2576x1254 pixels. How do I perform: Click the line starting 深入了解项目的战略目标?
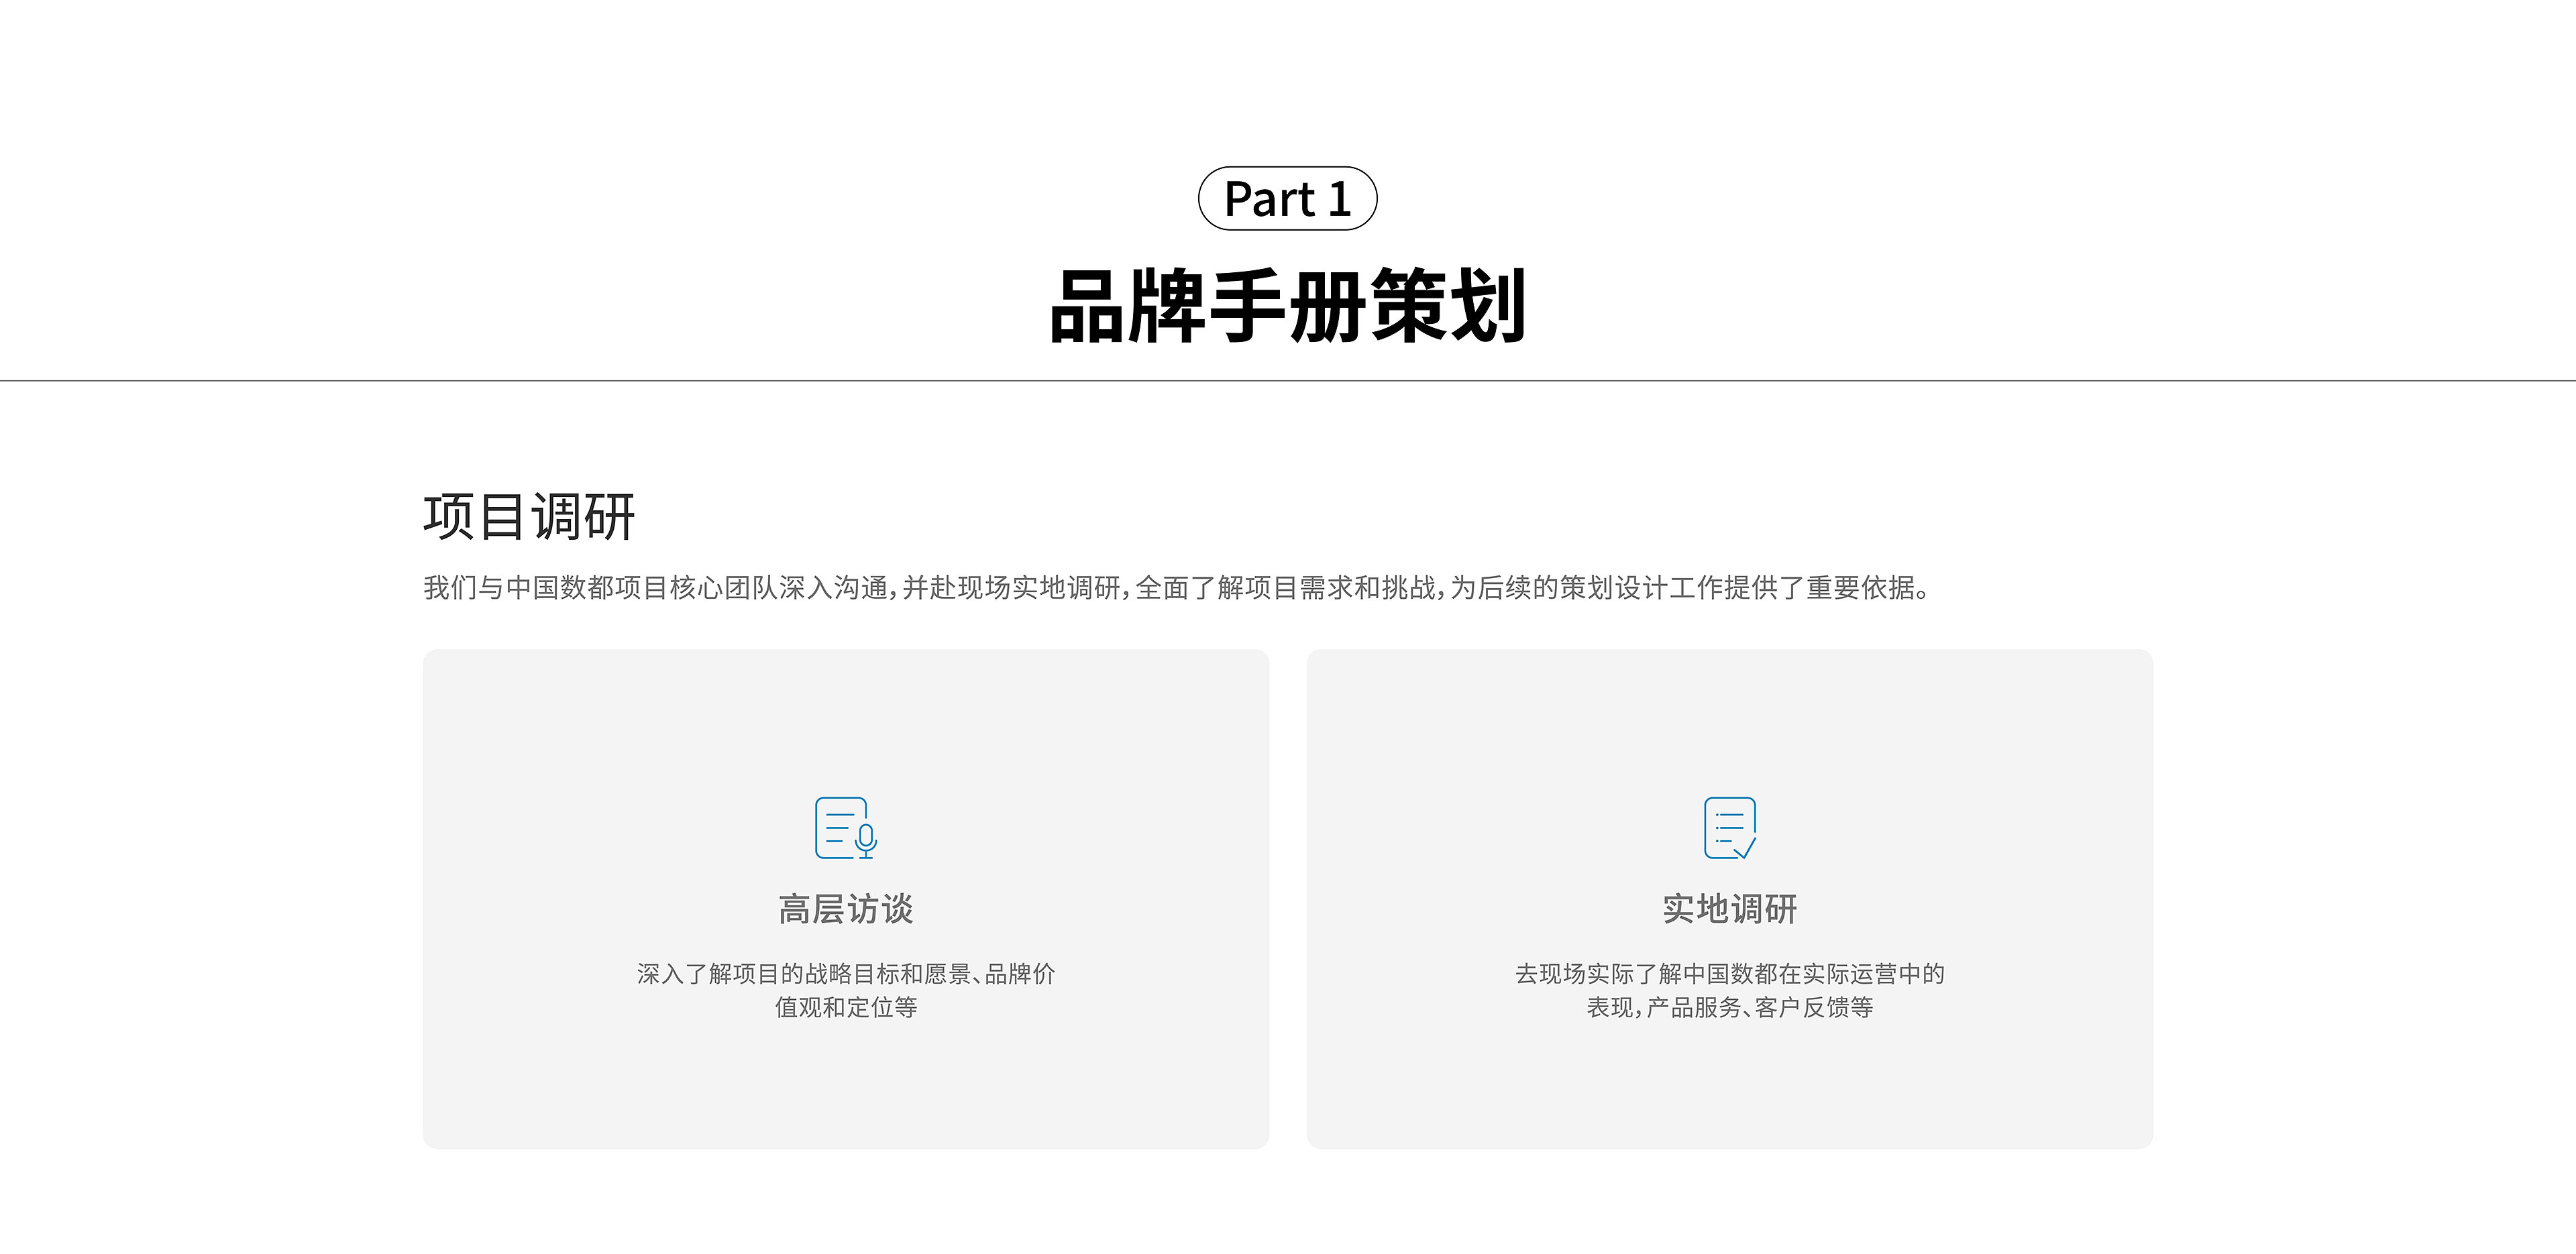coord(845,973)
